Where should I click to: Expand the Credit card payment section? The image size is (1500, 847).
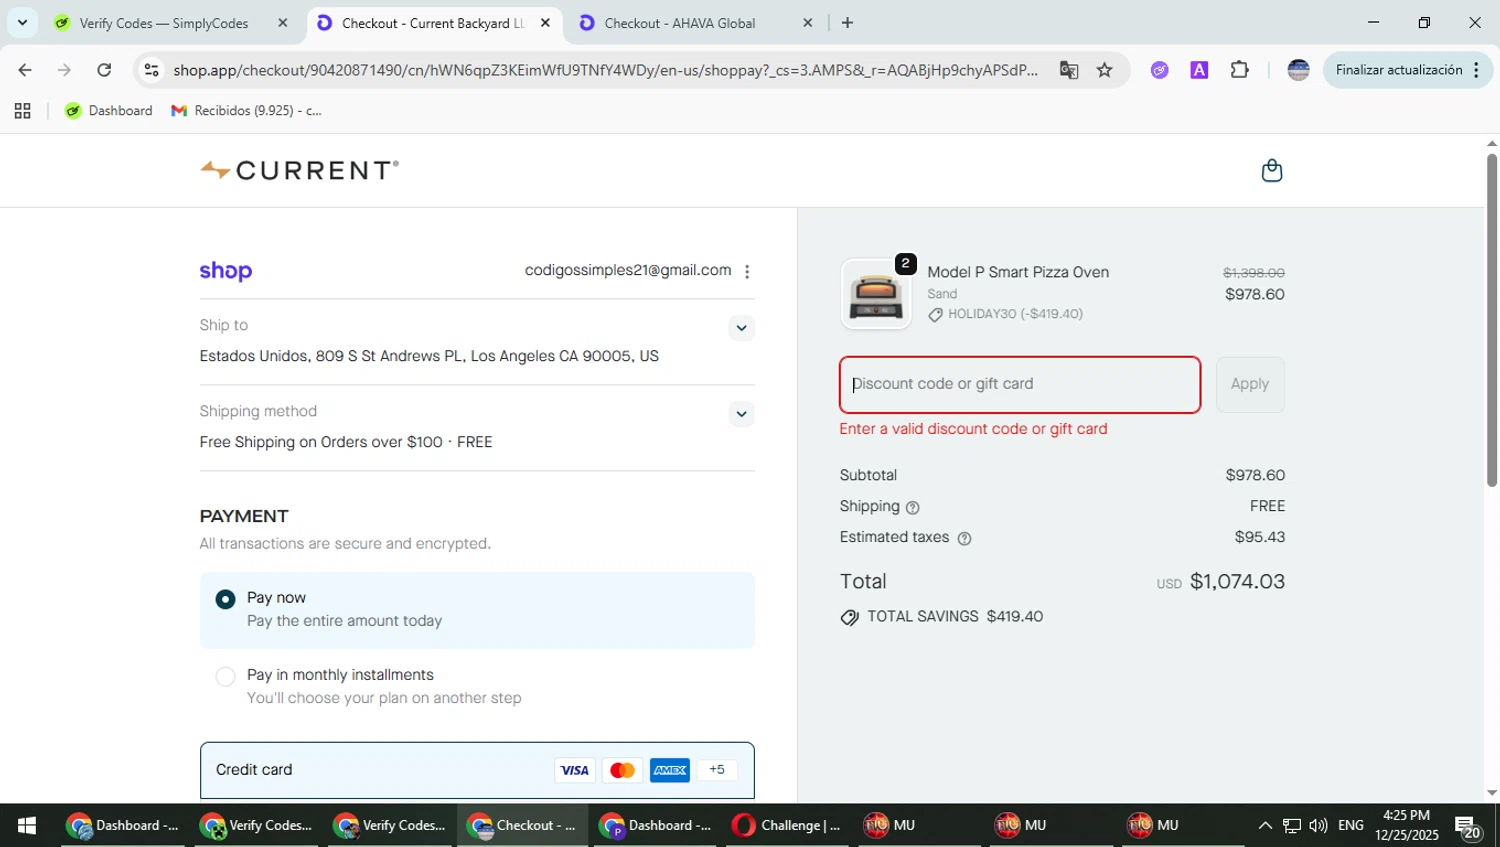[477, 770]
